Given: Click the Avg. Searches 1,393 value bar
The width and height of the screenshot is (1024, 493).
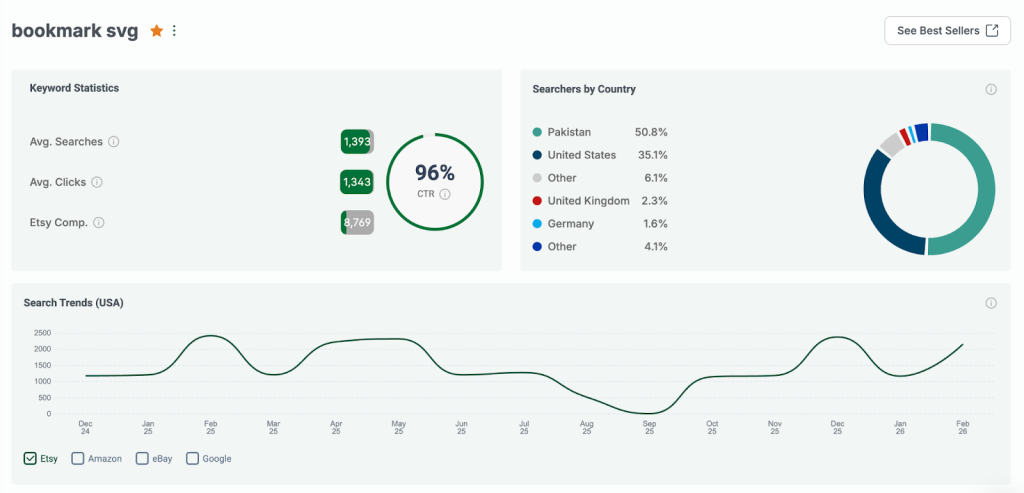Looking at the screenshot, I should pos(356,142).
